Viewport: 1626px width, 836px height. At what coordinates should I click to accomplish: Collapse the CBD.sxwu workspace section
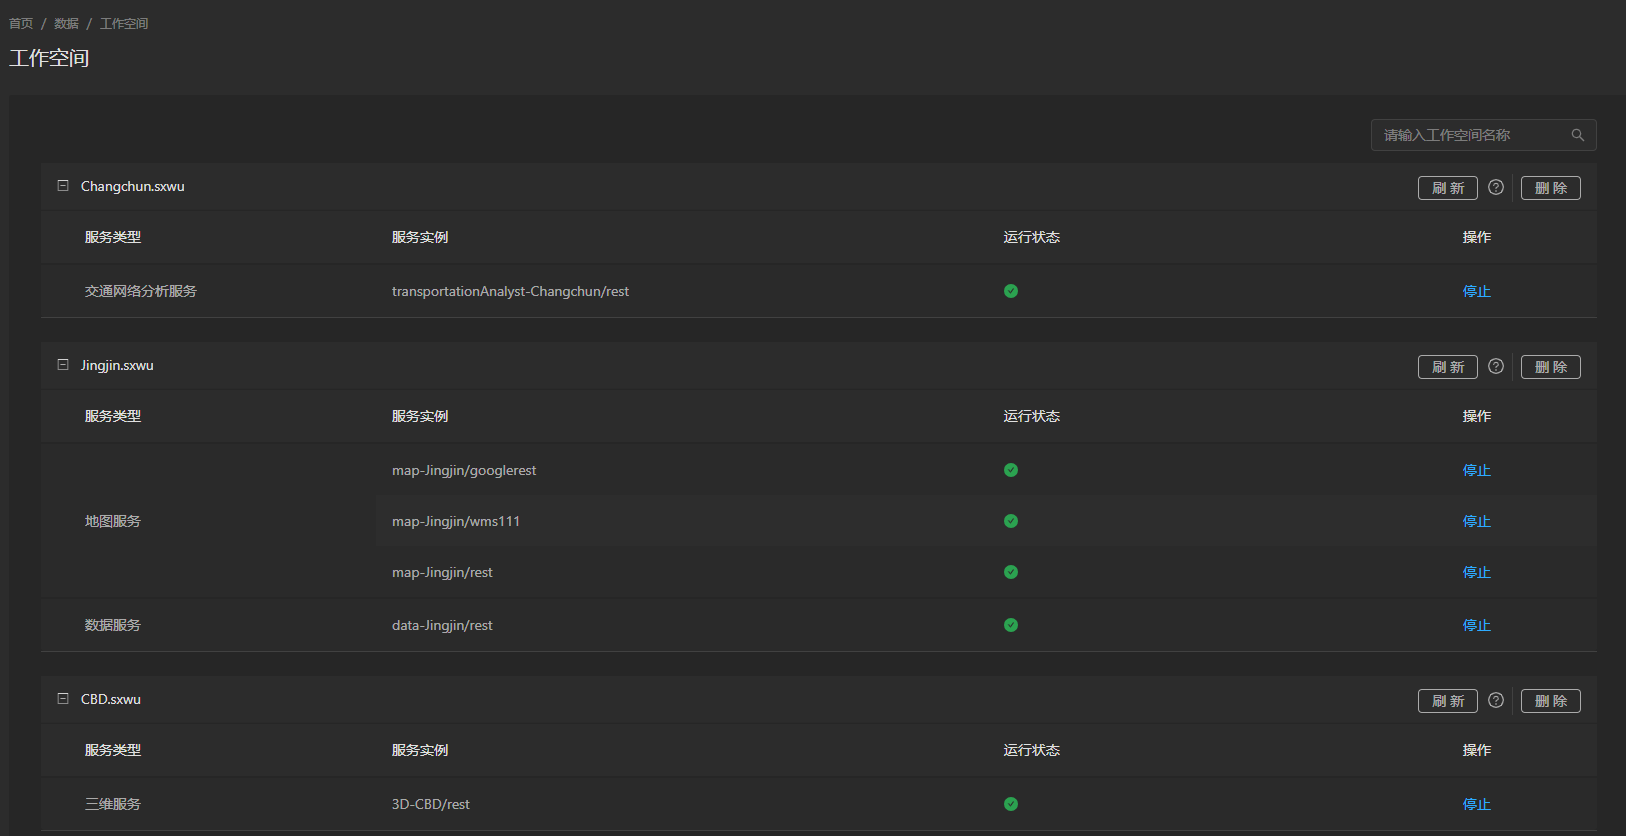point(63,699)
